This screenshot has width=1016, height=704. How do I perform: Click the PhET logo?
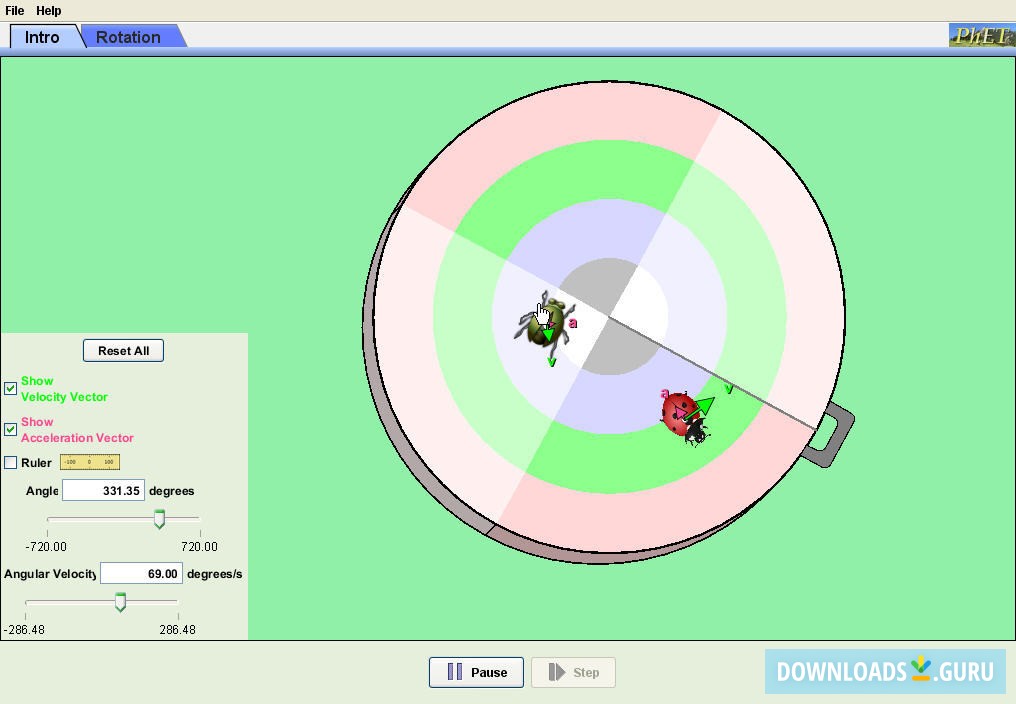[982, 35]
